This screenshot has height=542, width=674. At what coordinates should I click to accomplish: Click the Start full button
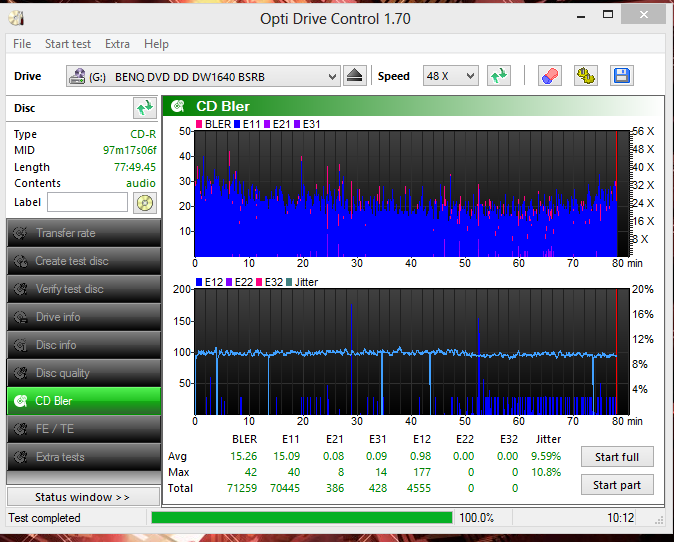(617, 457)
